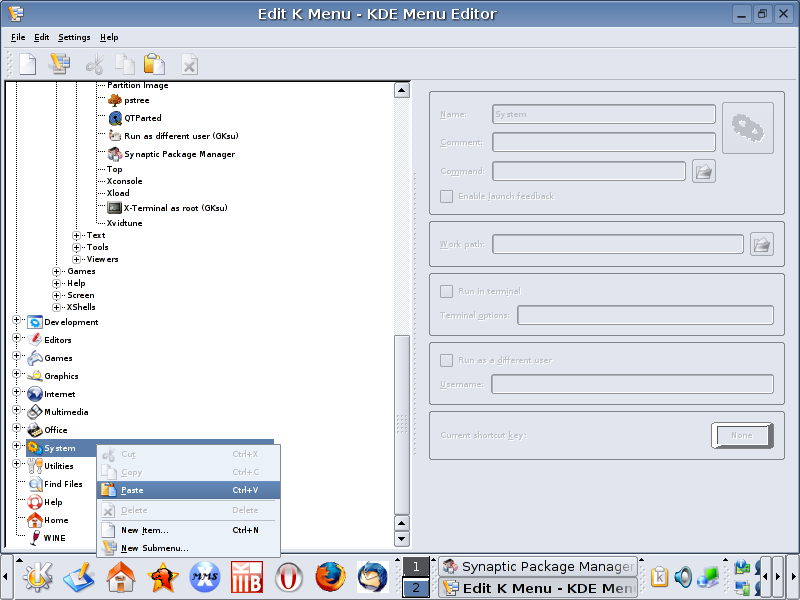Click the volume speaker tray icon

pyautogui.click(x=684, y=577)
